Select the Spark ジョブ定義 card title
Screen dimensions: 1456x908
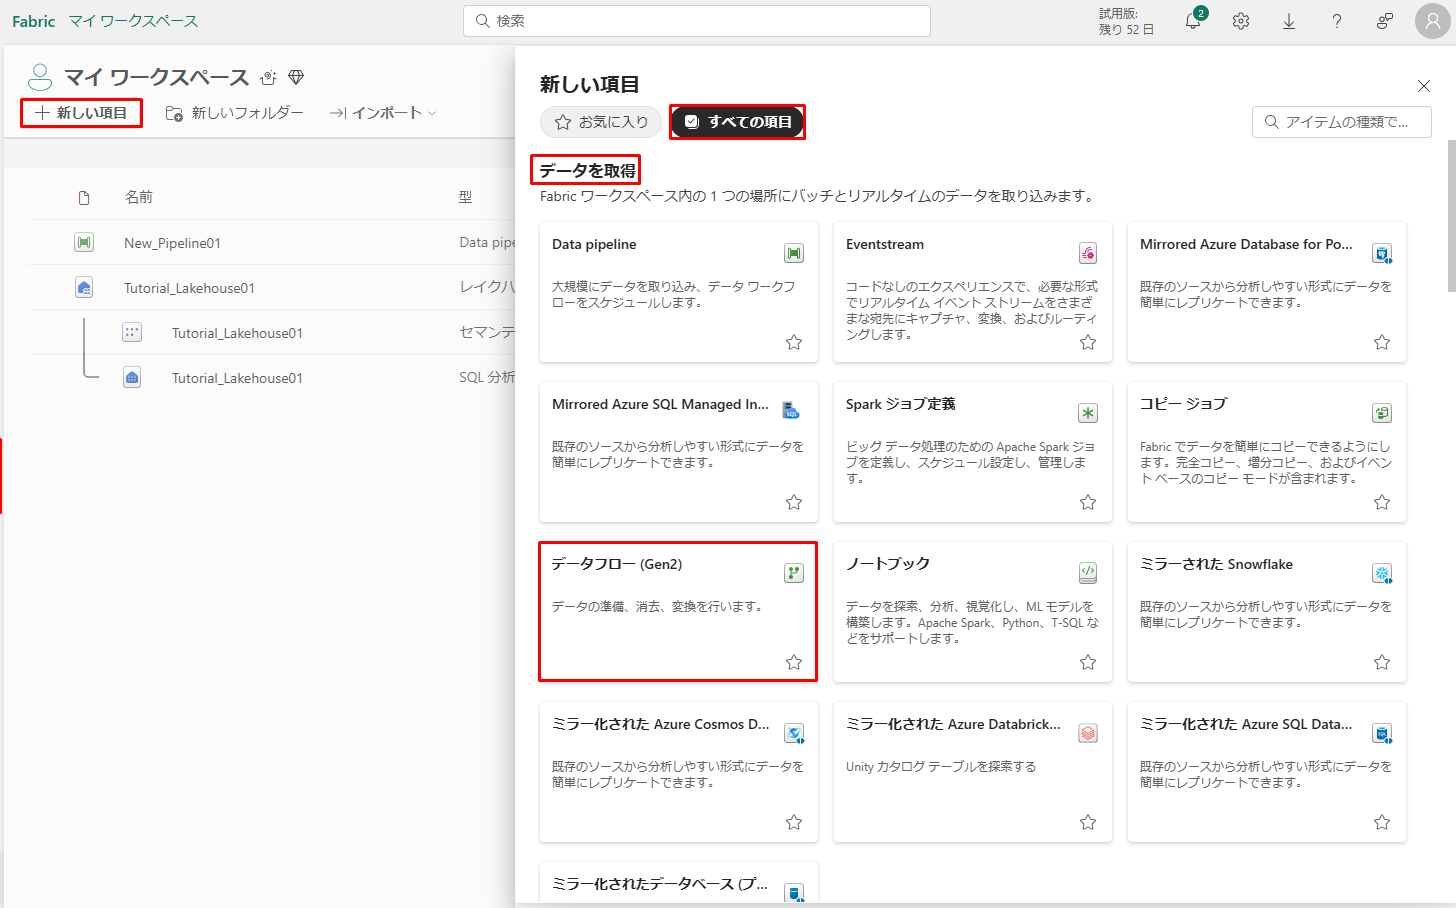click(x=901, y=404)
